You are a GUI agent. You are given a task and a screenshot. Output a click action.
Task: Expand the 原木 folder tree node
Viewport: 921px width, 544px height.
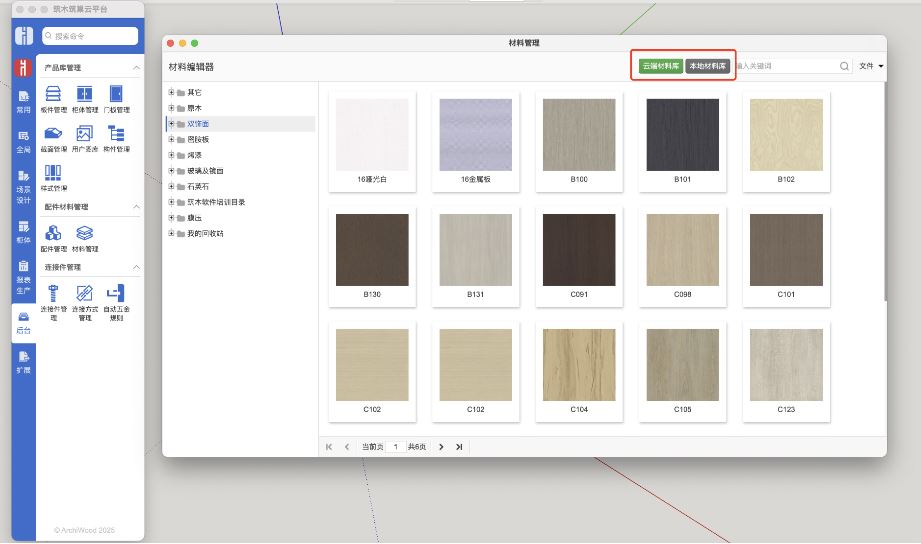pos(171,108)
